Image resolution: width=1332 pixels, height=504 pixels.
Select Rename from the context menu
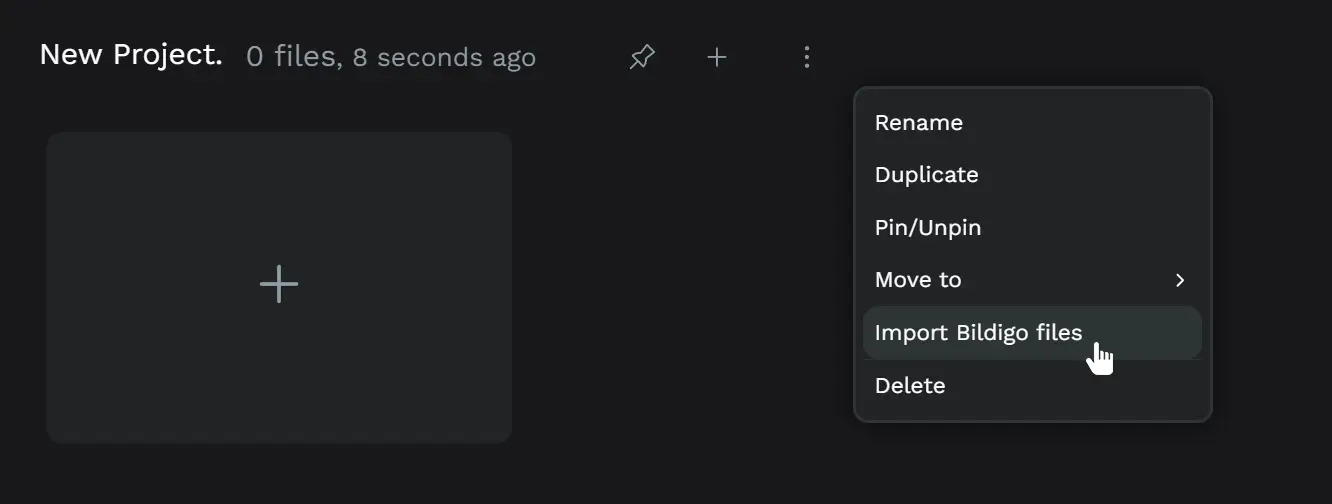pyautogui.click(x=918, y=123)
